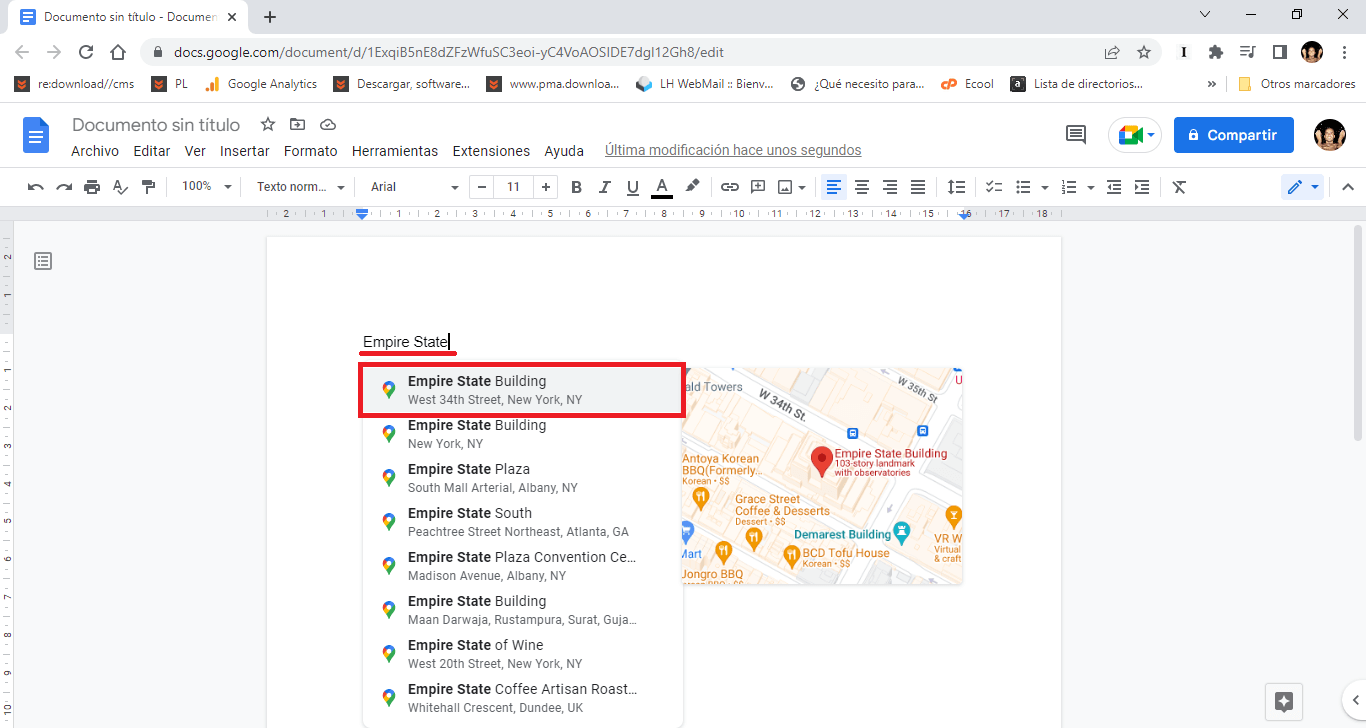Show the document outline icon

[43, 261]
